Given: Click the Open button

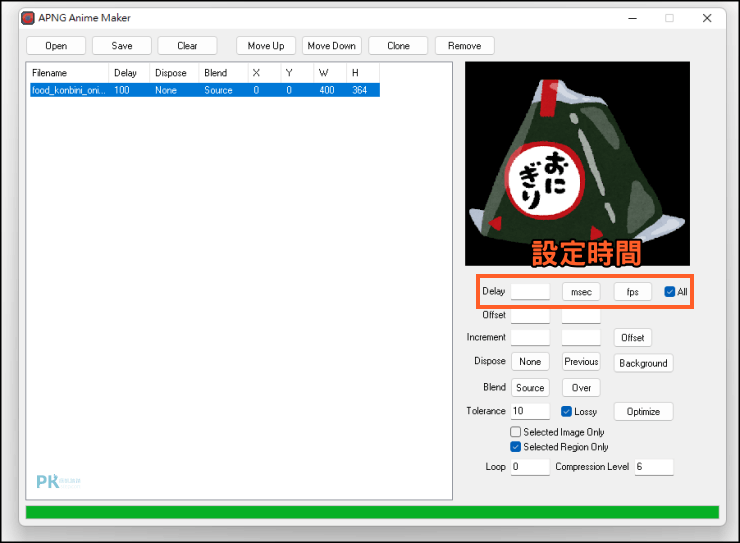Looking at the screenshot, I should [56, 46].
